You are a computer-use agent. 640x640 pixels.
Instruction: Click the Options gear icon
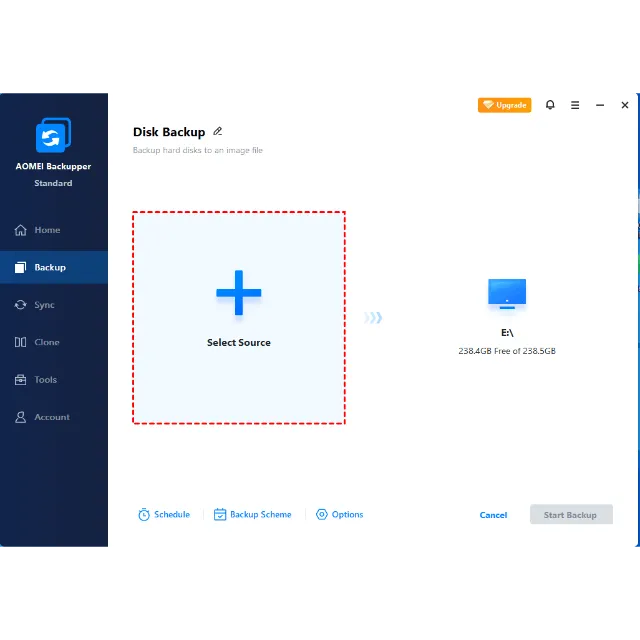tap(322, 515)
